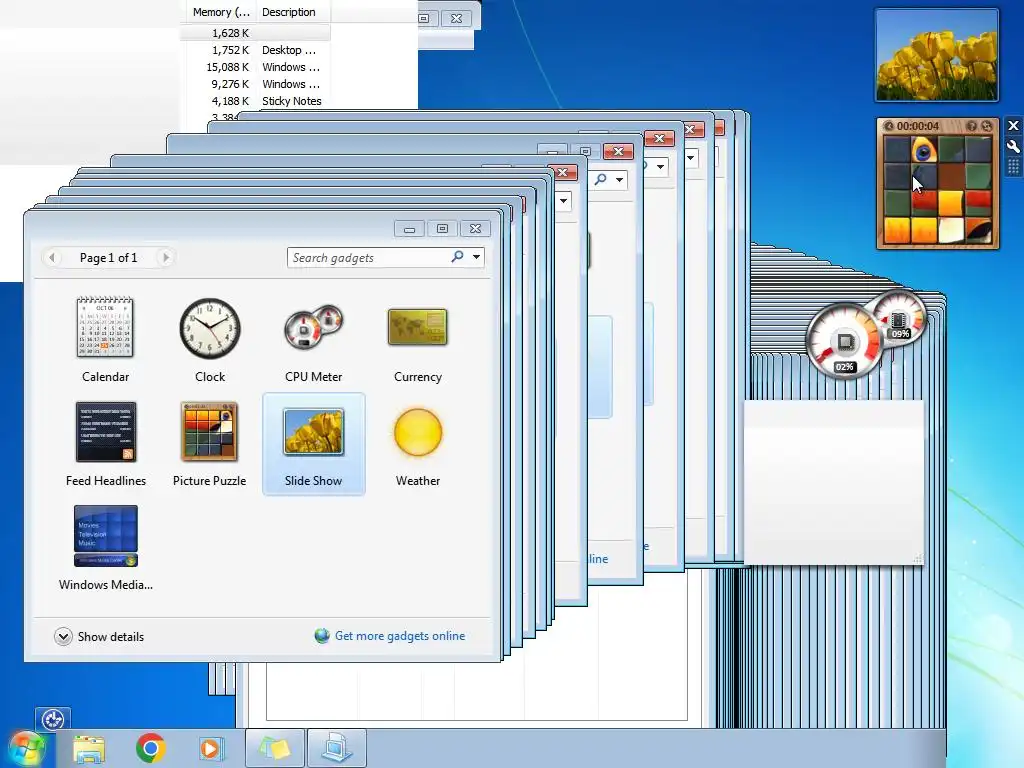This screenshot has width=1024, height=768.
Task: Click the round icon above Start button
Action: 53,720
